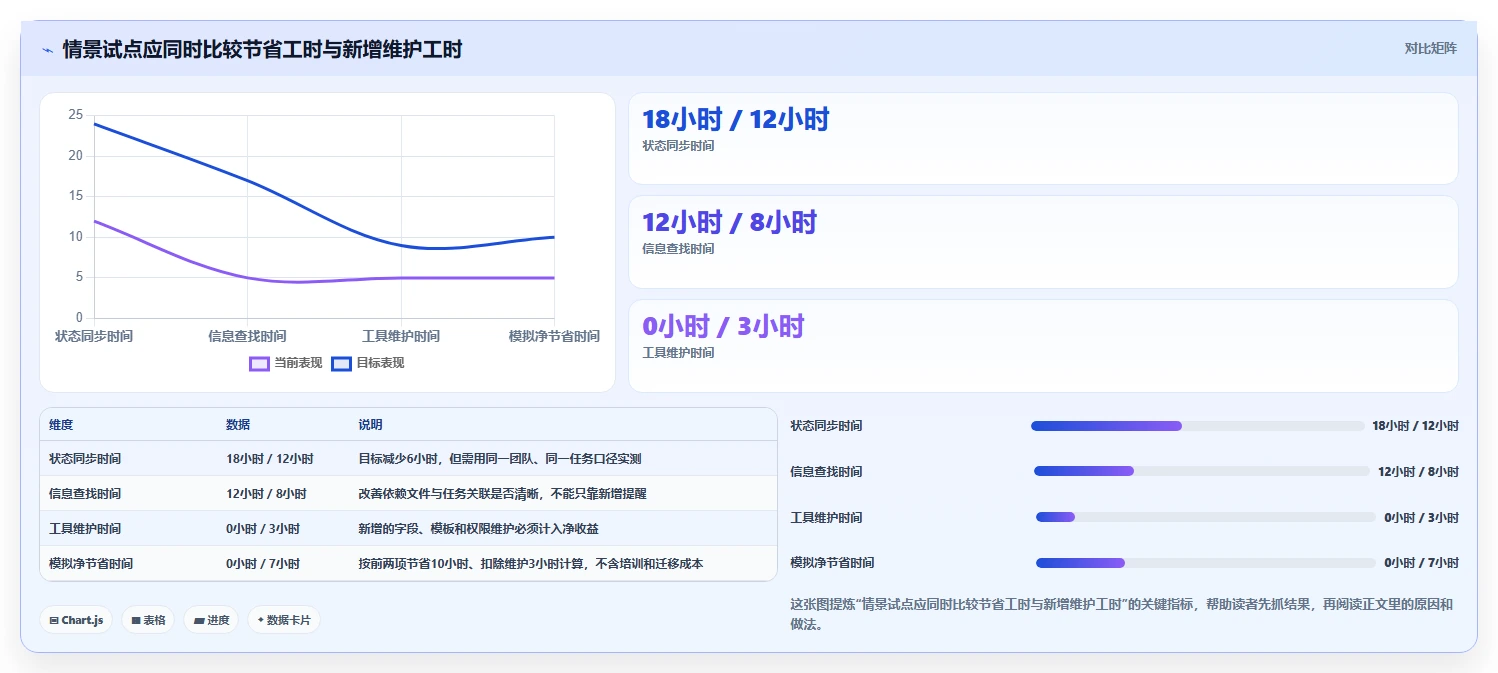
Task: Toggle the 目标表现 legend swatch
Action: [x=341, y=363]
